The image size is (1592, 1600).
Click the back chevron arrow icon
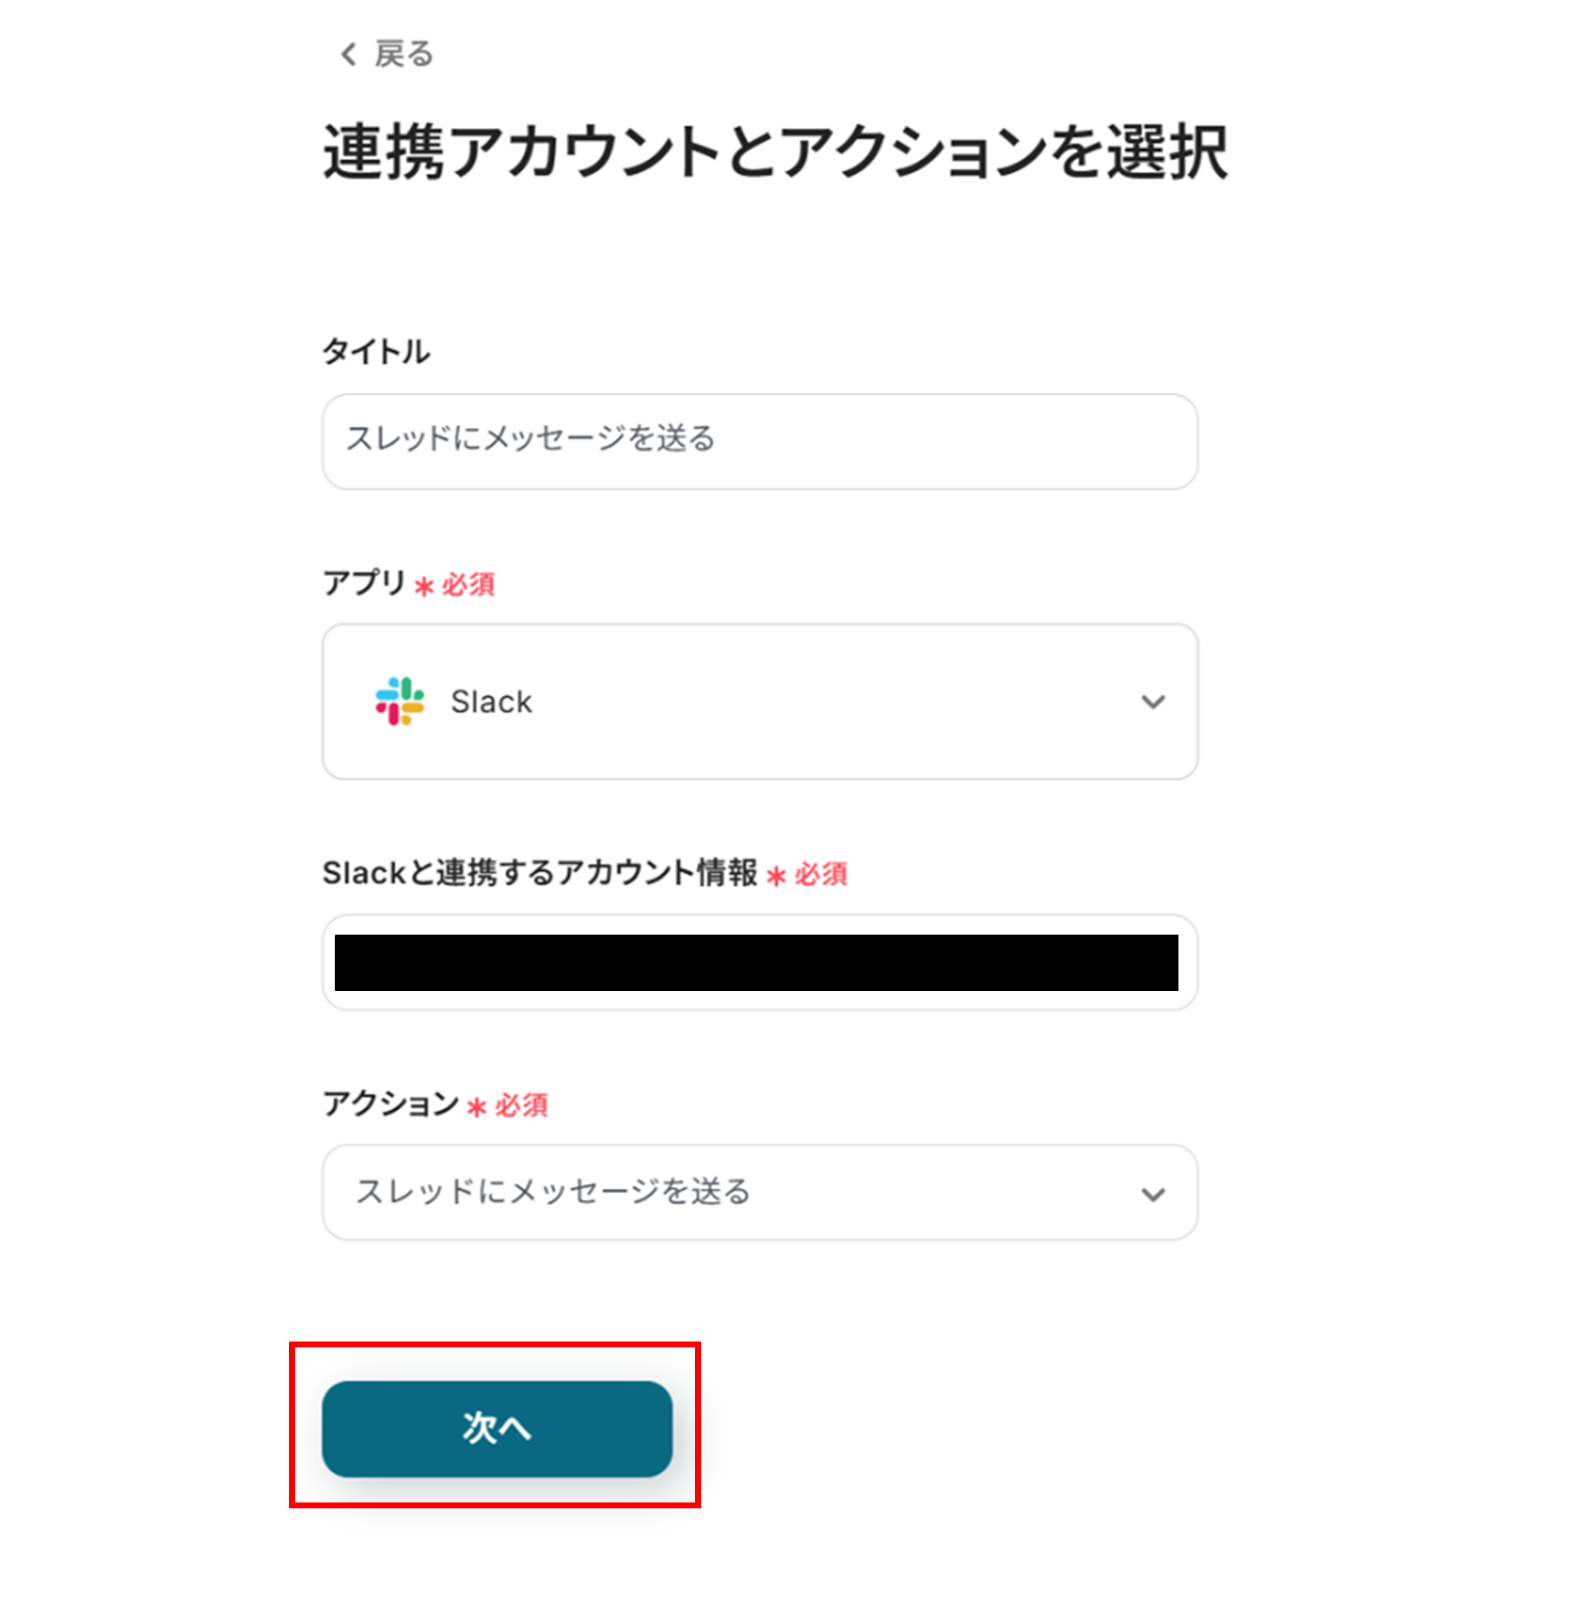point(348,54)
